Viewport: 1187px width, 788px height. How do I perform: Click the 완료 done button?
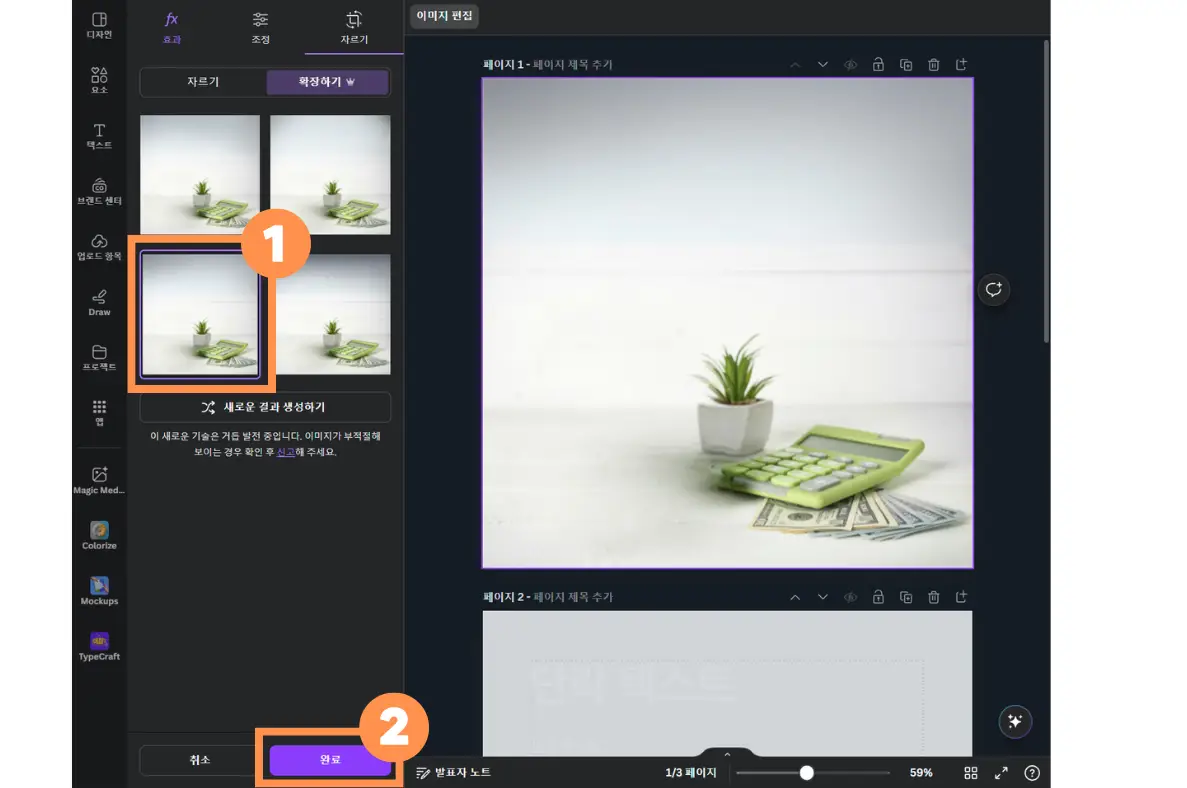[x=330, y=760]
